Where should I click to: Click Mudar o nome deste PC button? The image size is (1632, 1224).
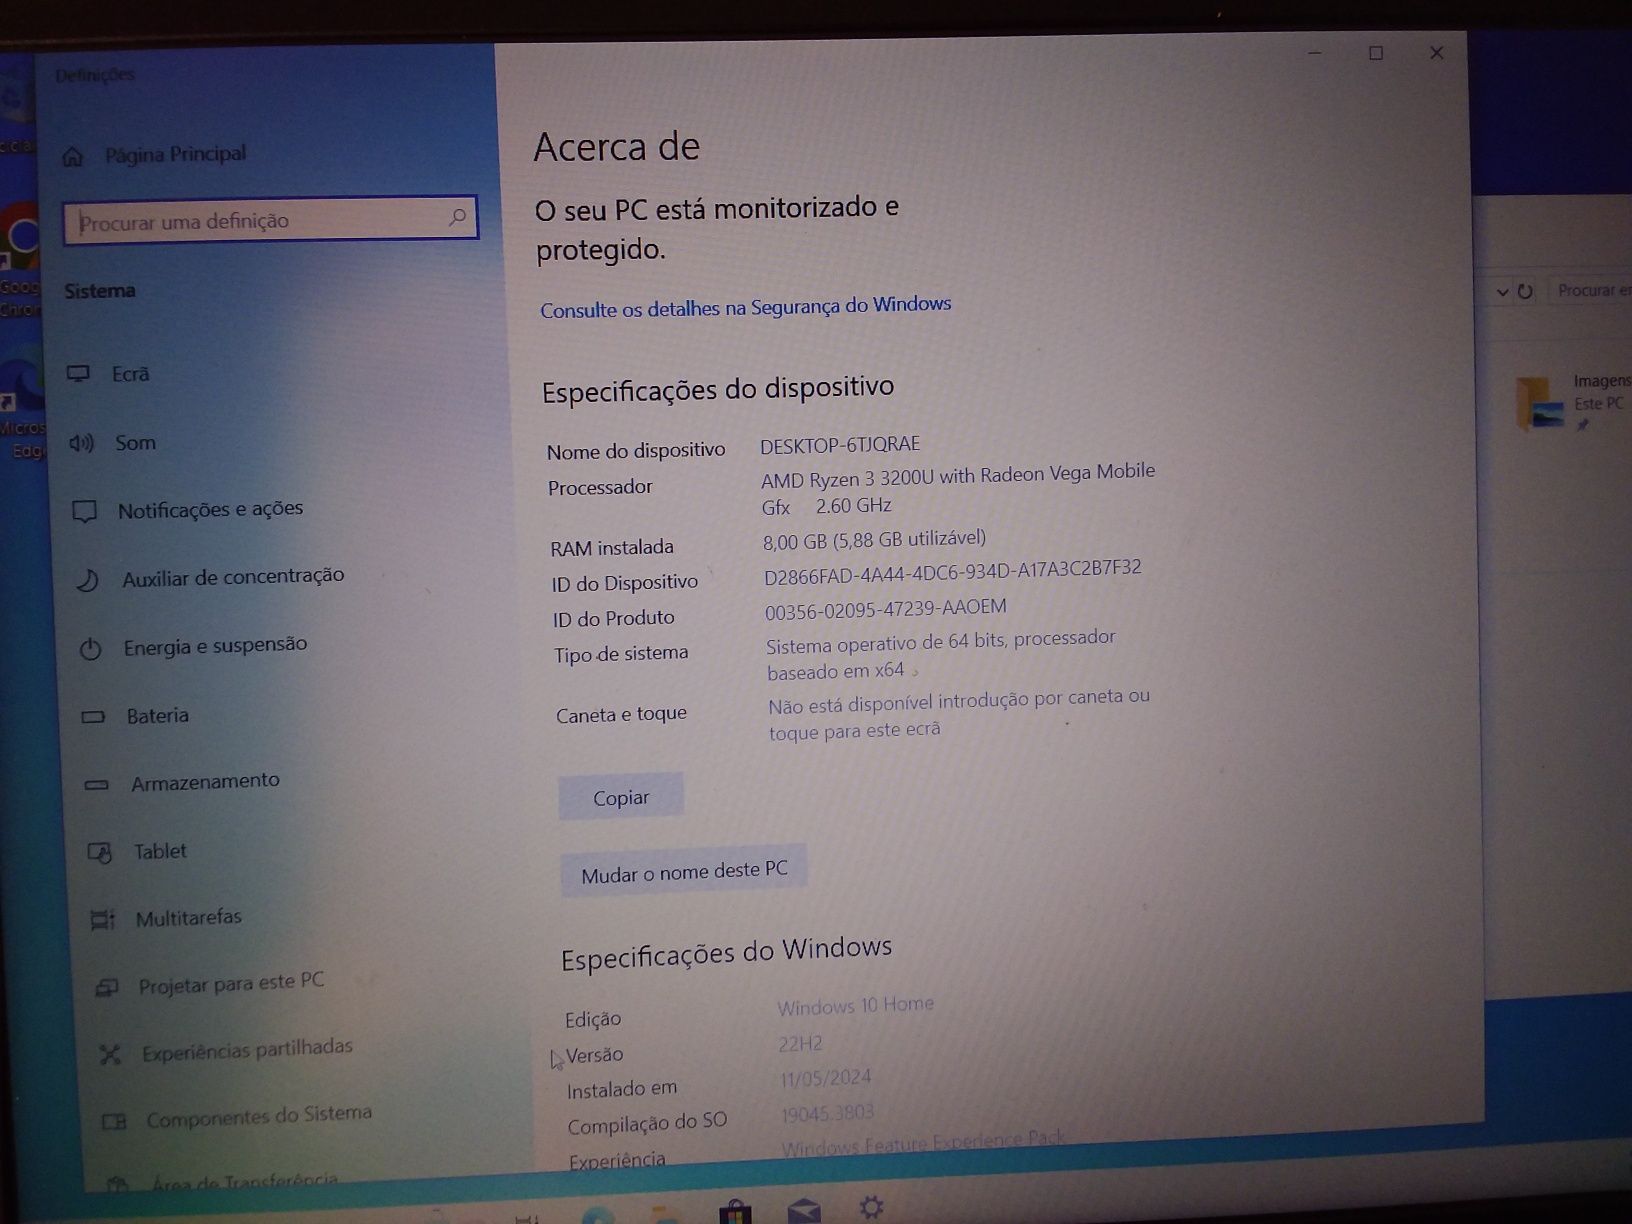(684, 872)
